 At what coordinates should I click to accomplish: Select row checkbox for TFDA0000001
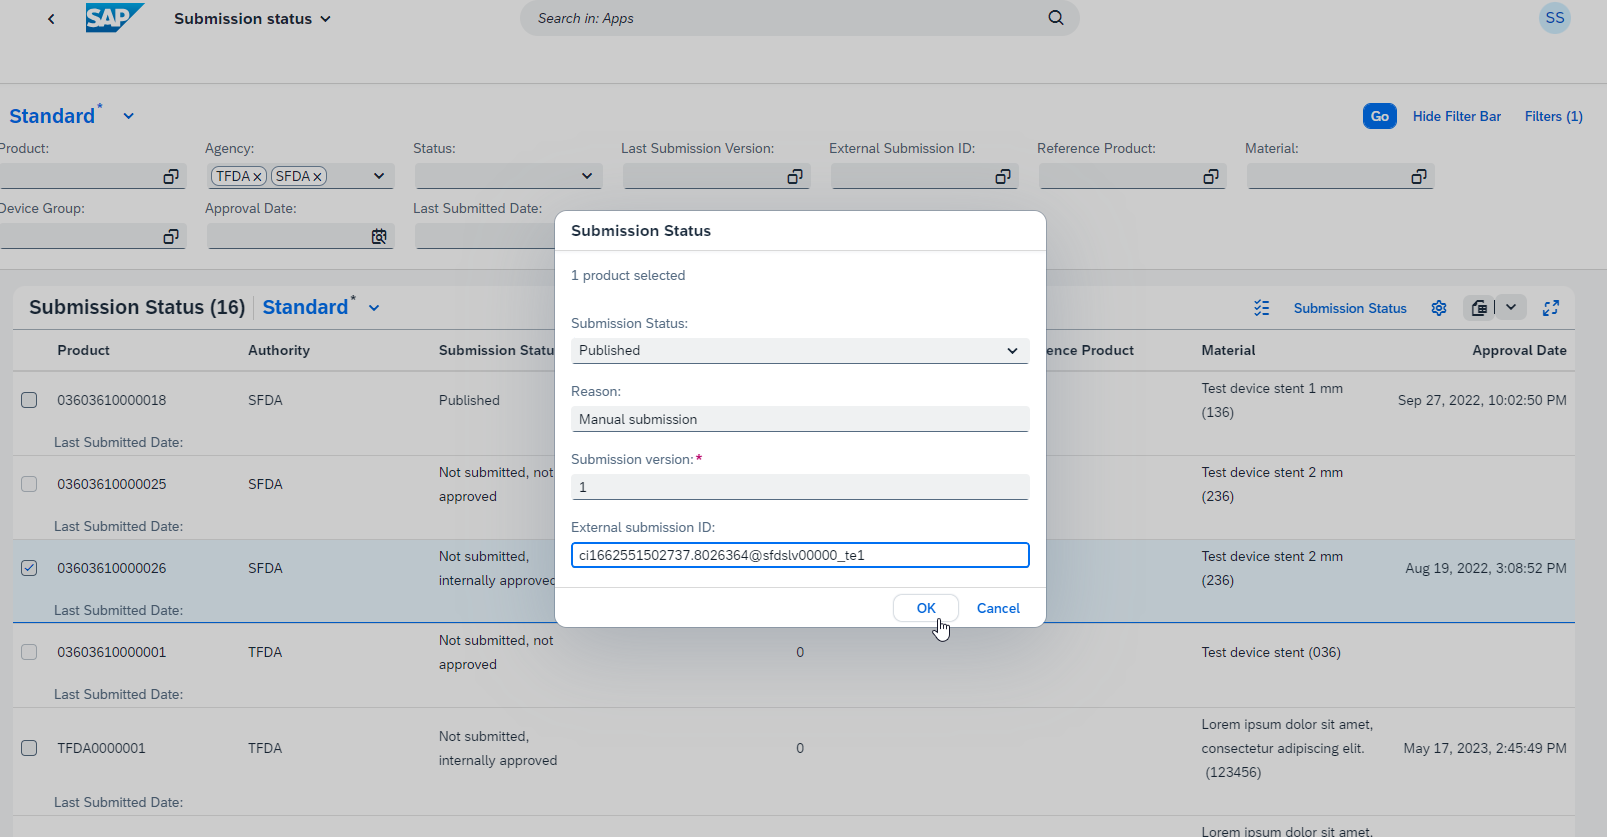pos(29,748)
